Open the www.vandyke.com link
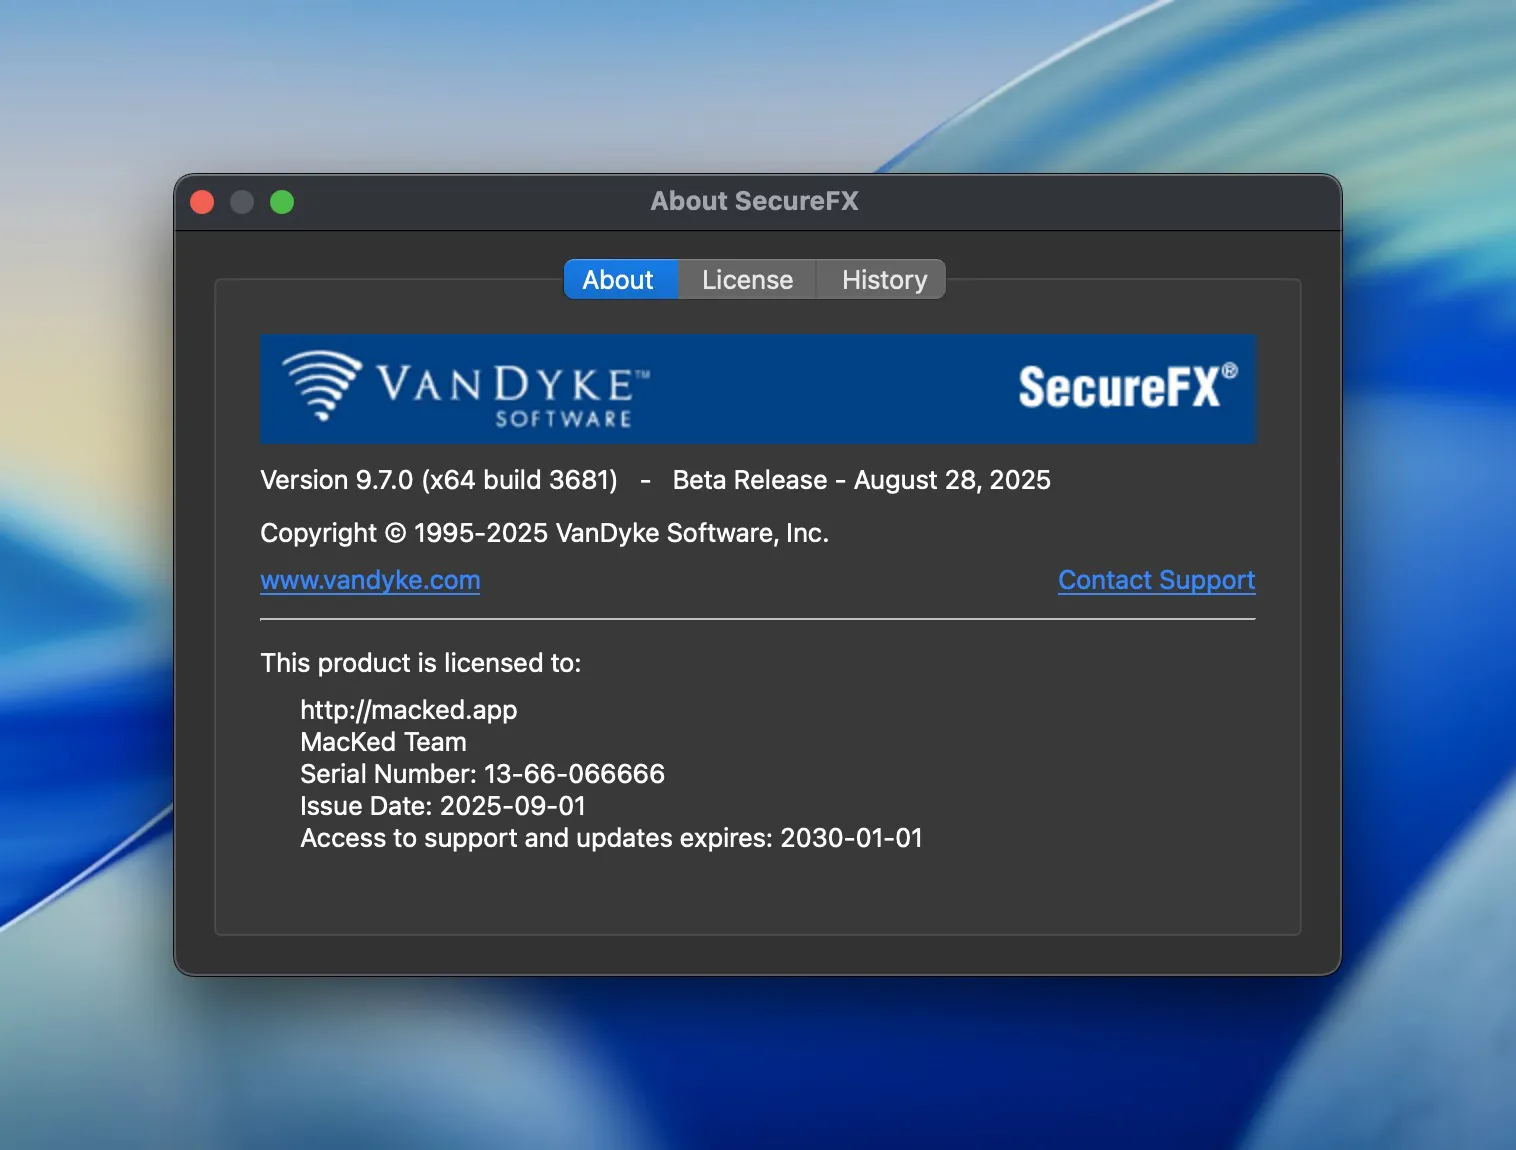This screenshot has height=1150, width=1516. click(369, 580)
